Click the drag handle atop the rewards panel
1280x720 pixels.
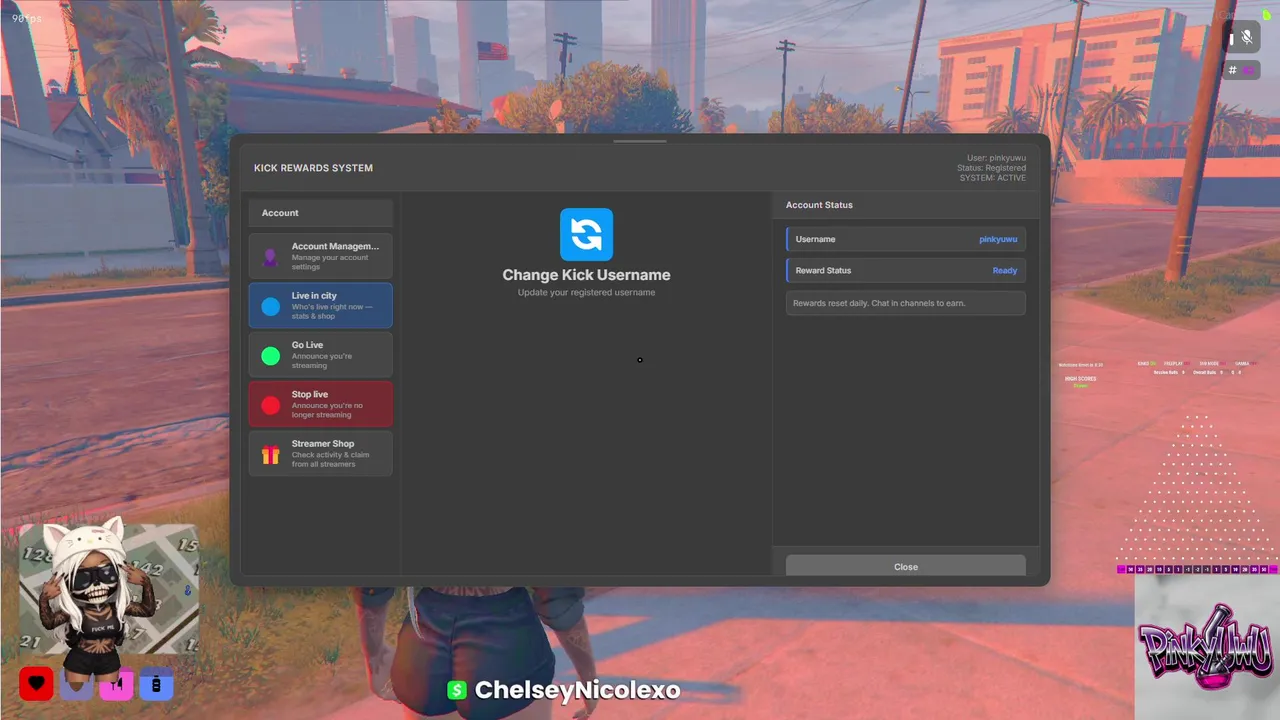640,141
